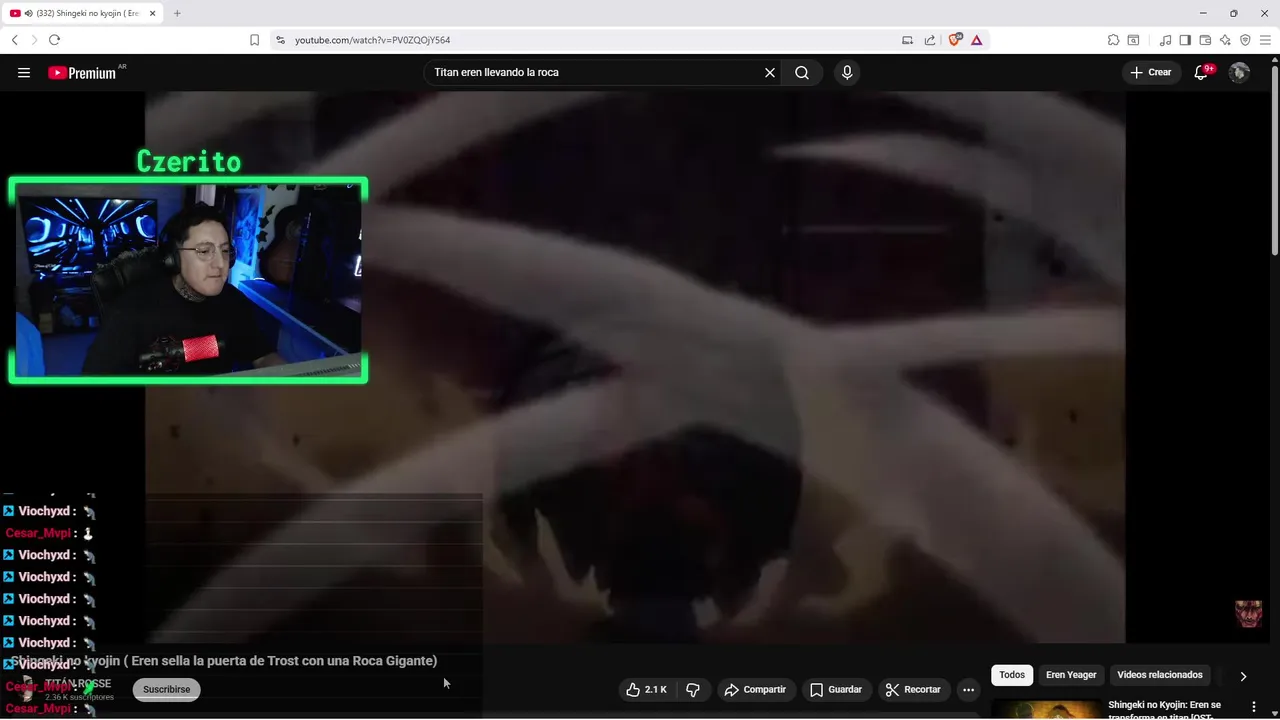Click the search box text
The image size is (1280, 720).
pos(496,72)
